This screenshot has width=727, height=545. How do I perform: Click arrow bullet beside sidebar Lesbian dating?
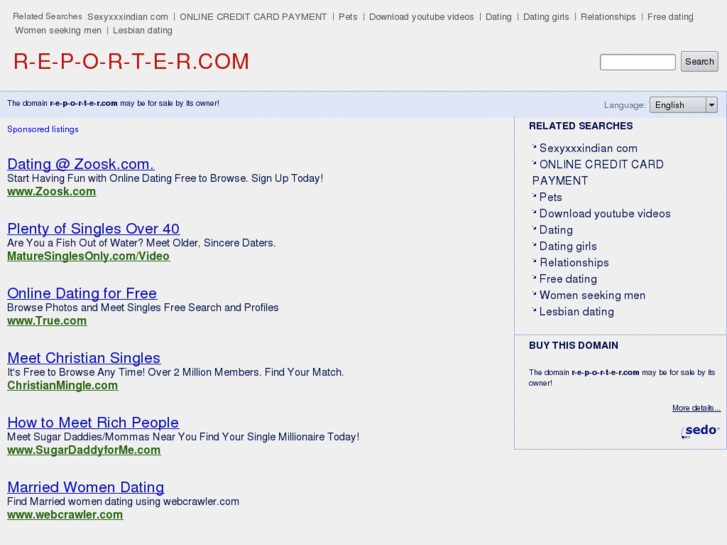pyautogui.click(x=534, y=310)
